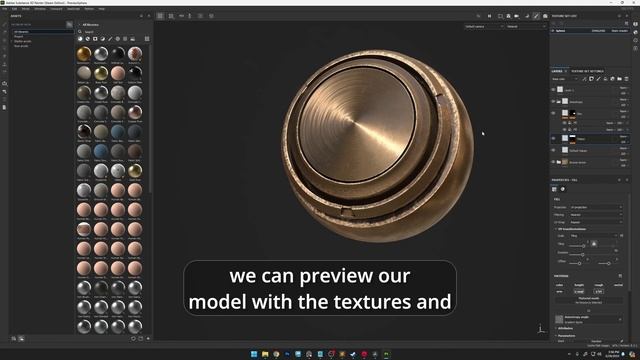
Task: Filter assets by Alphas icon
Action: (x=118, y=39)
